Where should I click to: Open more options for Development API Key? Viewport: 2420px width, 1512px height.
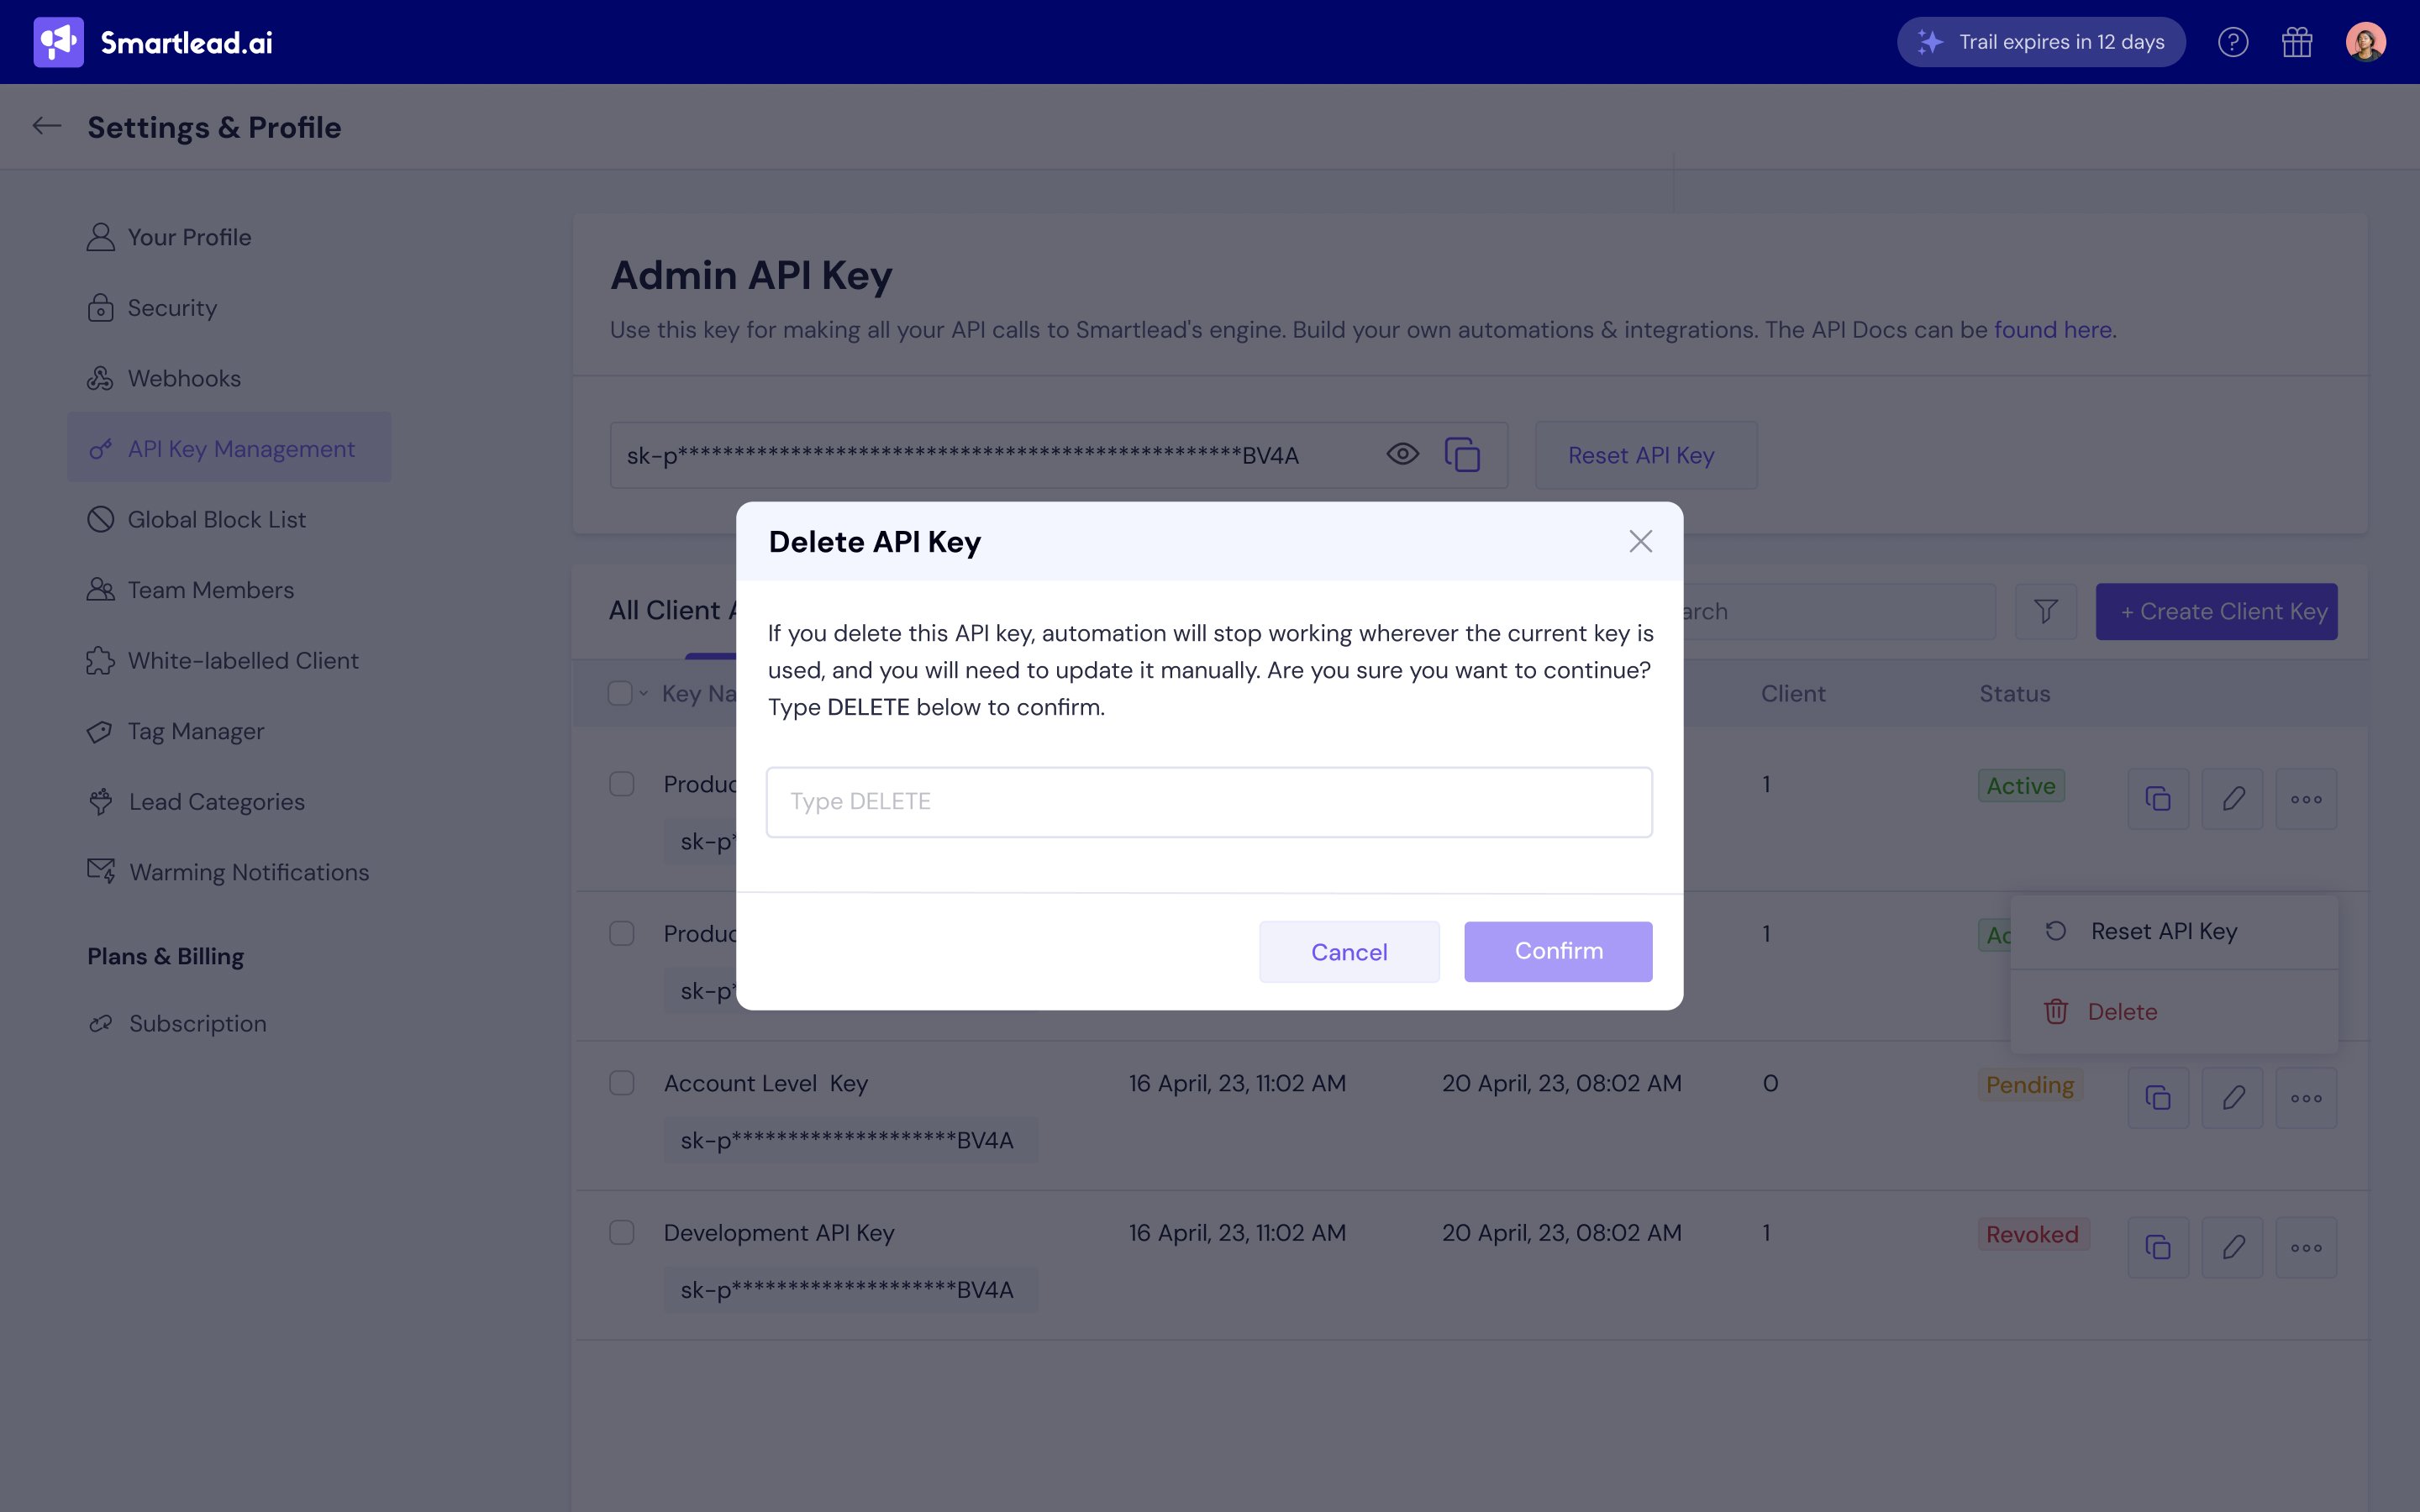(x=2306, y=1247)
